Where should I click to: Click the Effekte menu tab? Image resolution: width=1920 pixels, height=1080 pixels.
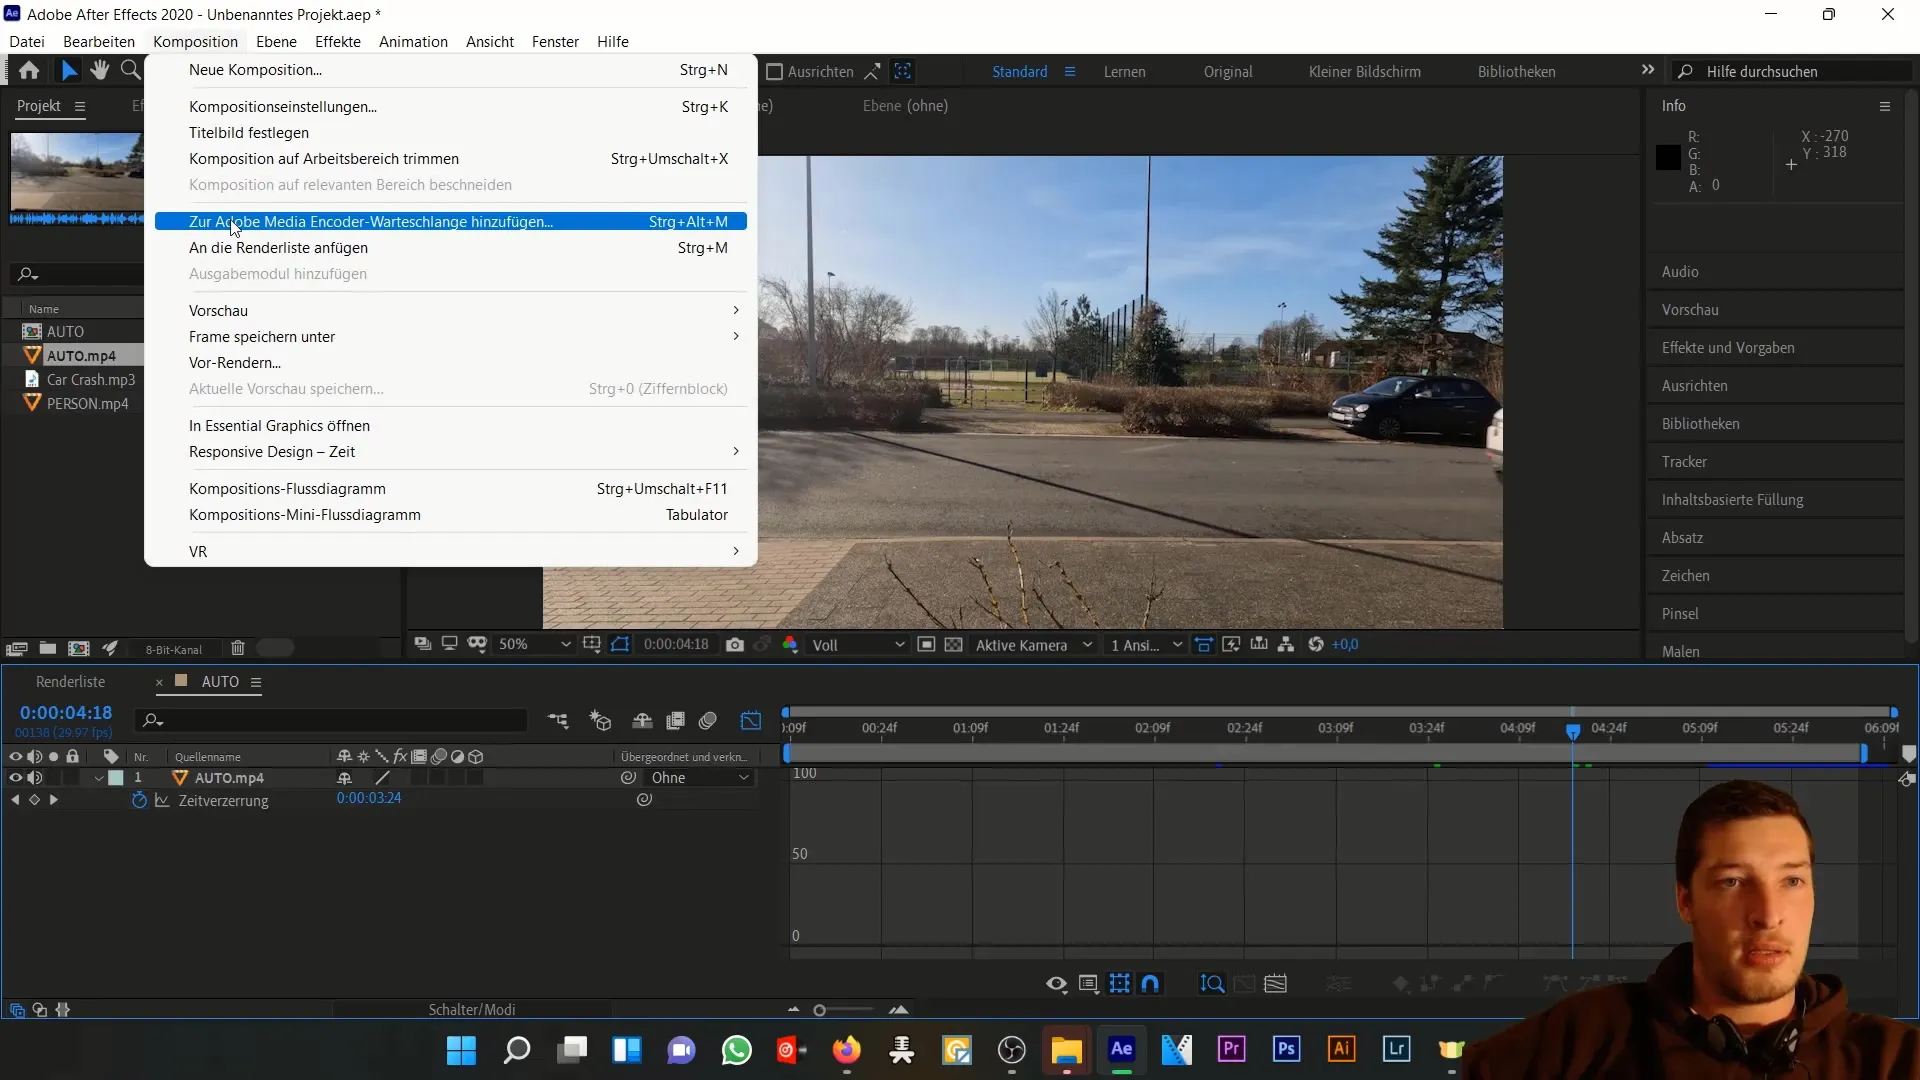[338, 41]
